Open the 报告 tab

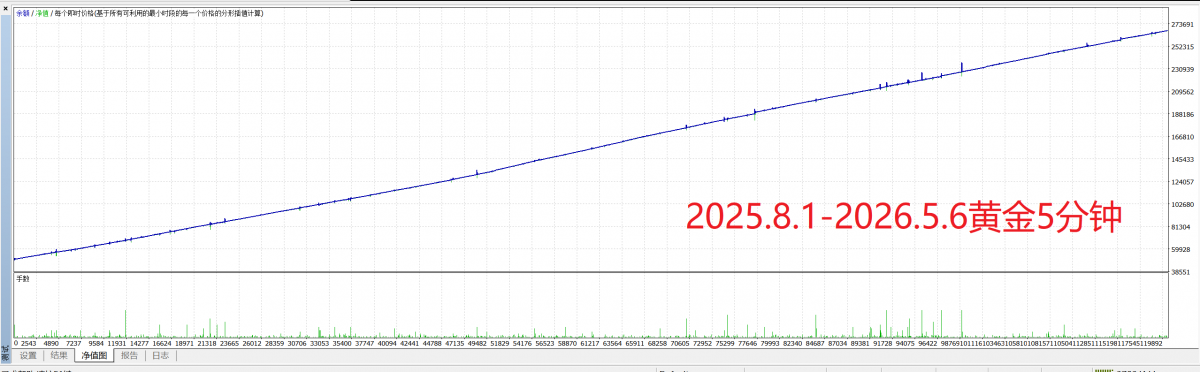(x=129, y=355)
